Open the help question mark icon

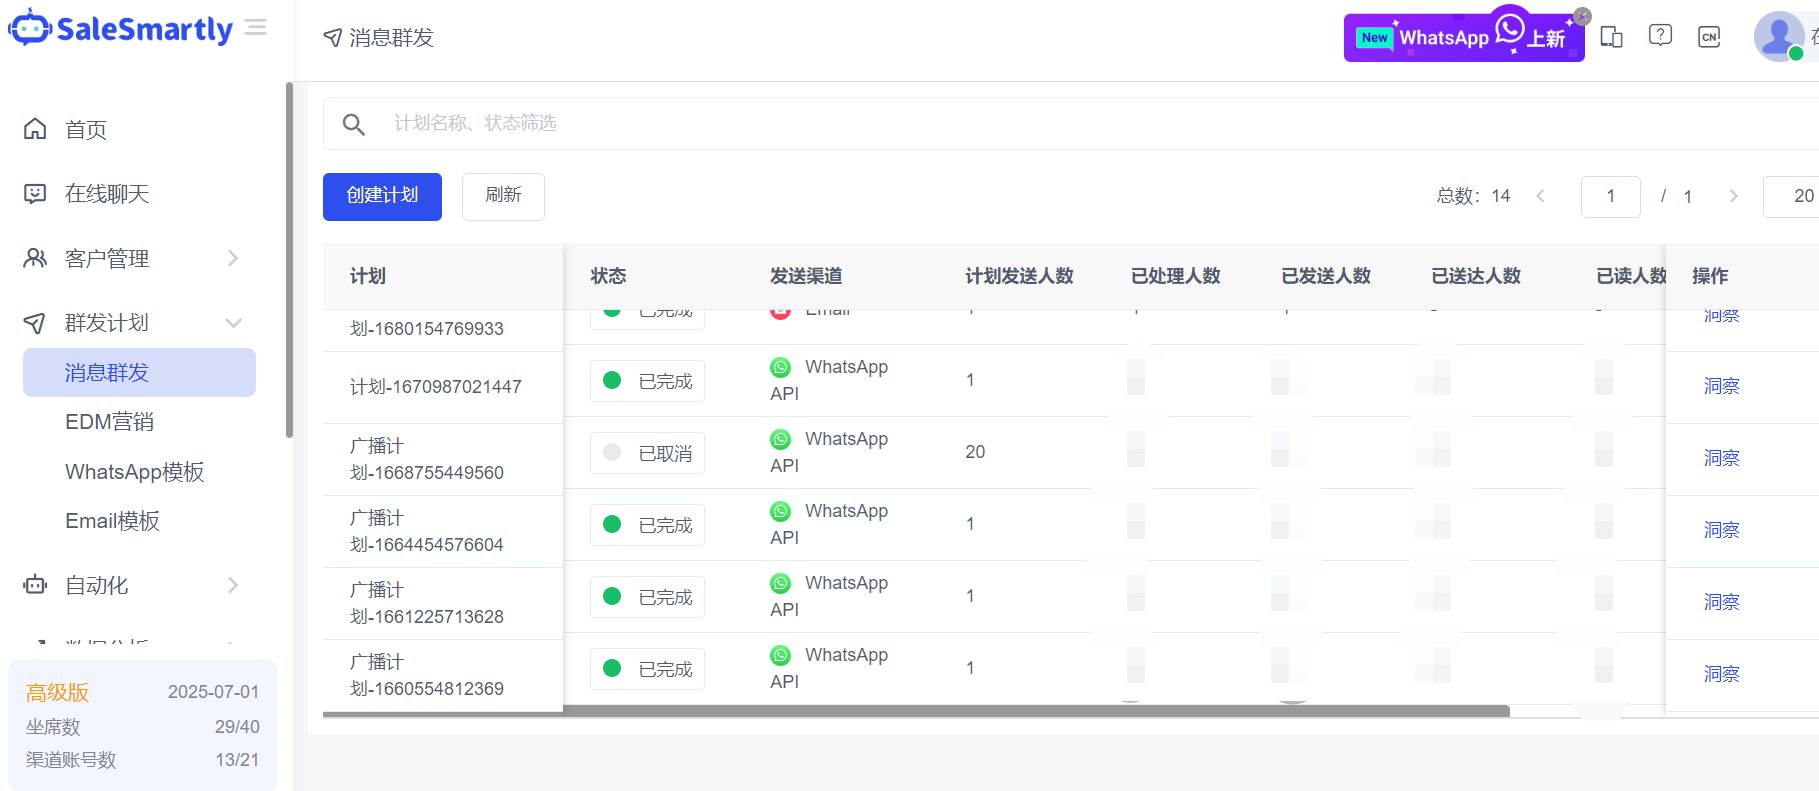[1660, 36]
